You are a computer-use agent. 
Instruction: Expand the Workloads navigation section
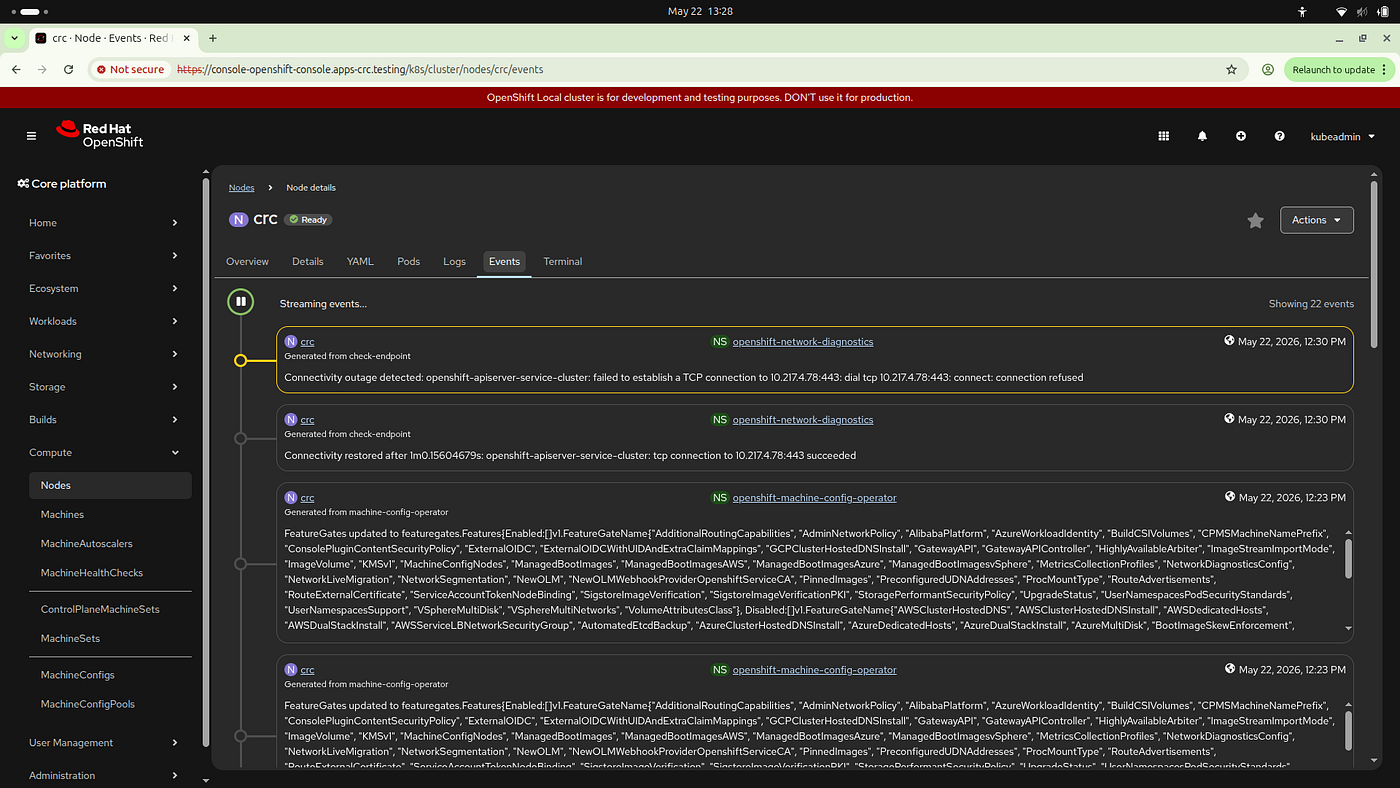[x=104, y=321]
